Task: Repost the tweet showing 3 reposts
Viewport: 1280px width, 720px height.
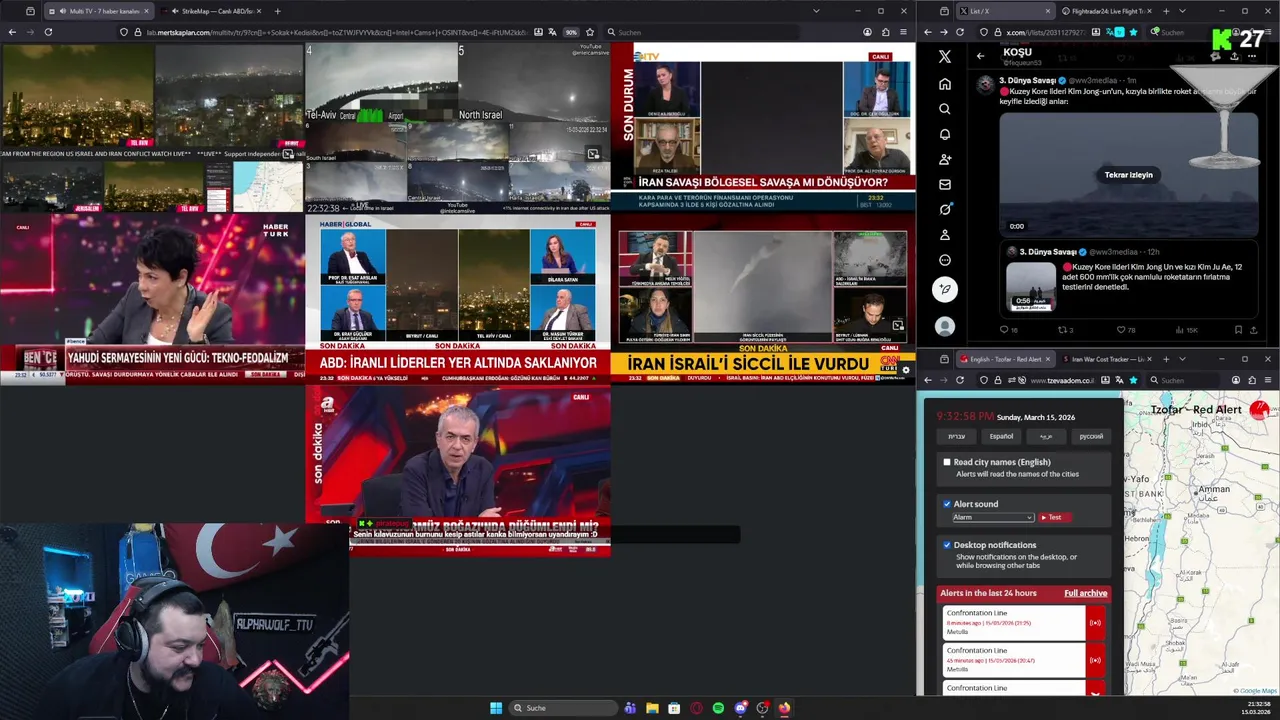Action: pos(1065,330)
